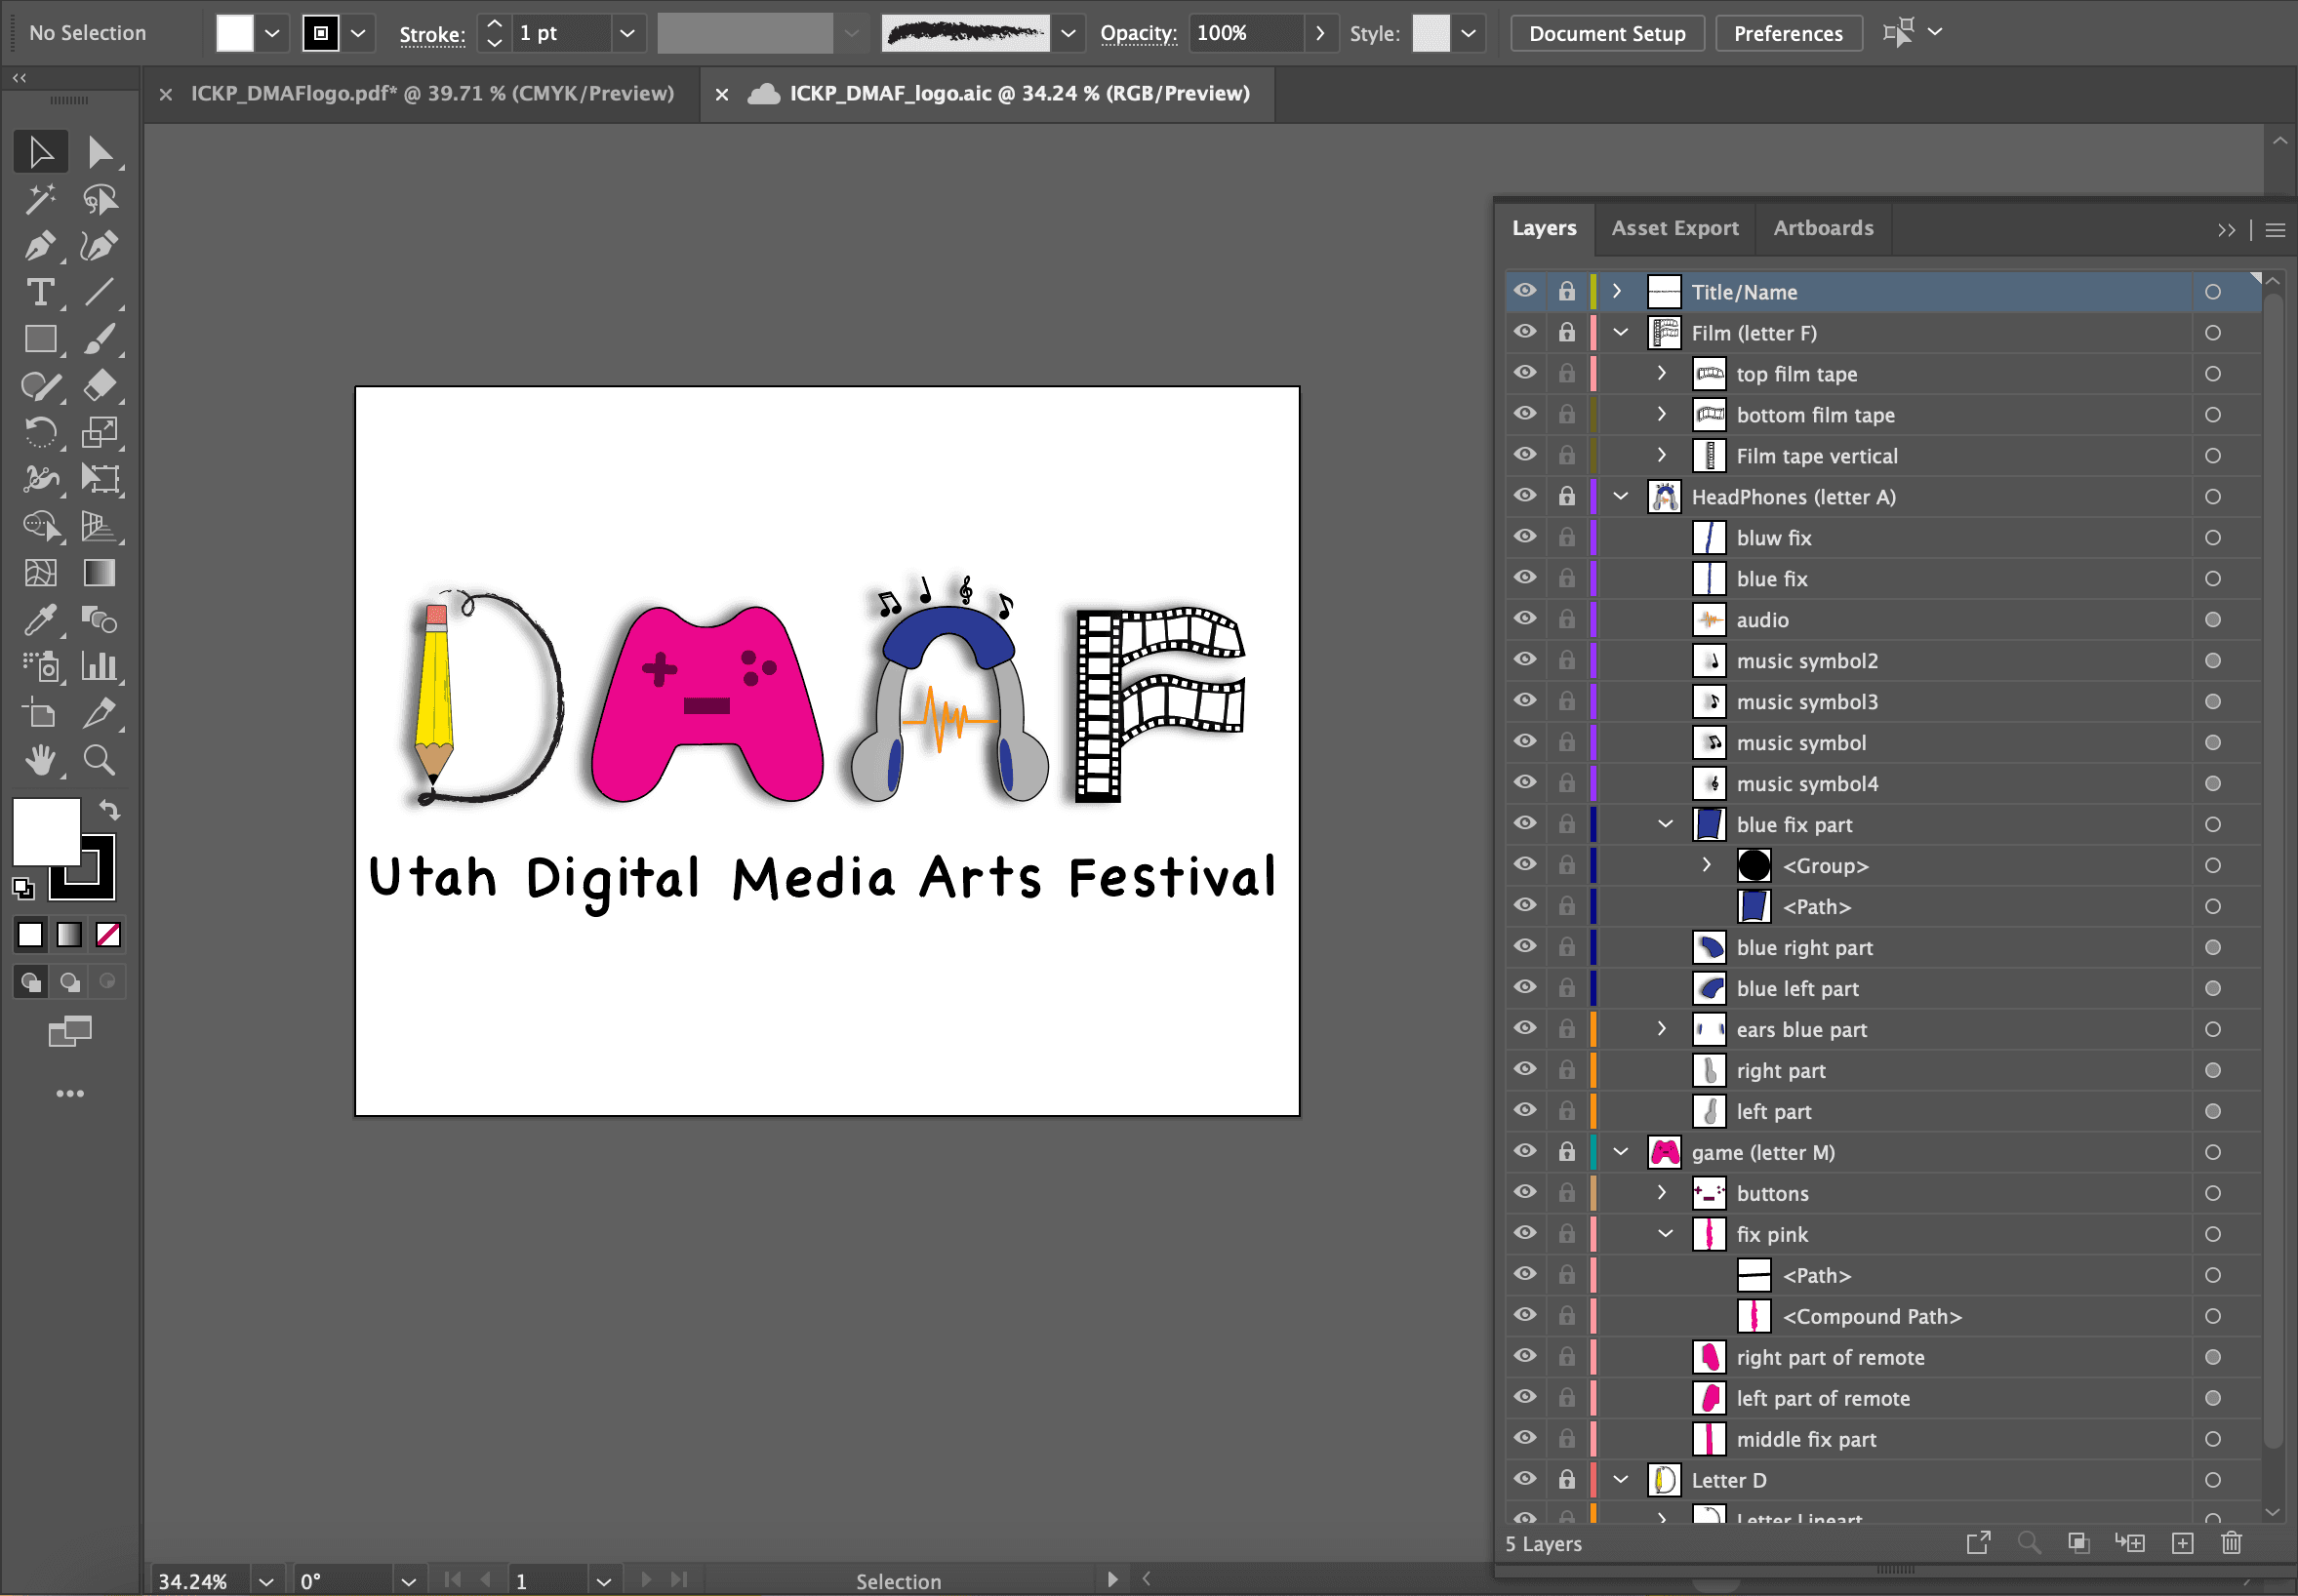The height and width of the screenshot is (1596, 2298).
Task: Hide the blue right part sublayer
Action: [x=1524, y=946]
